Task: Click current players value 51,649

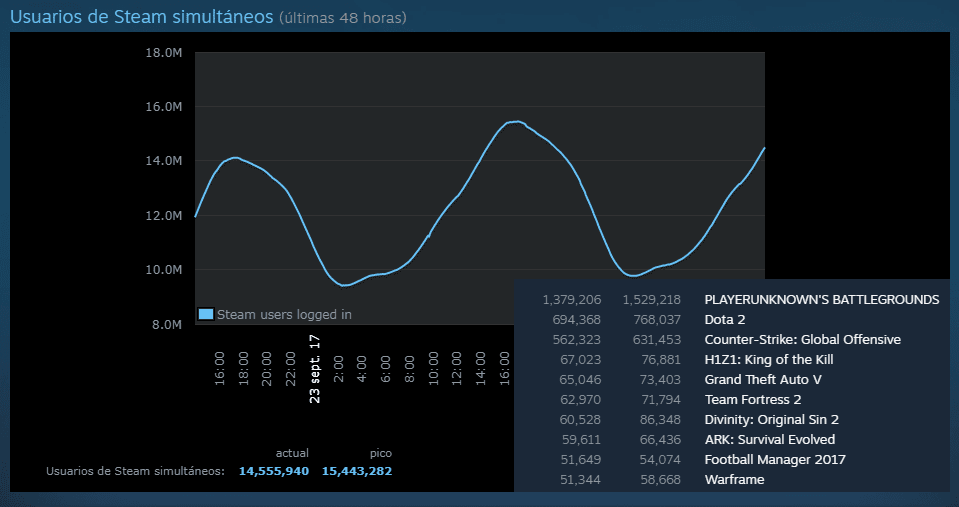Action: point(580,460)
